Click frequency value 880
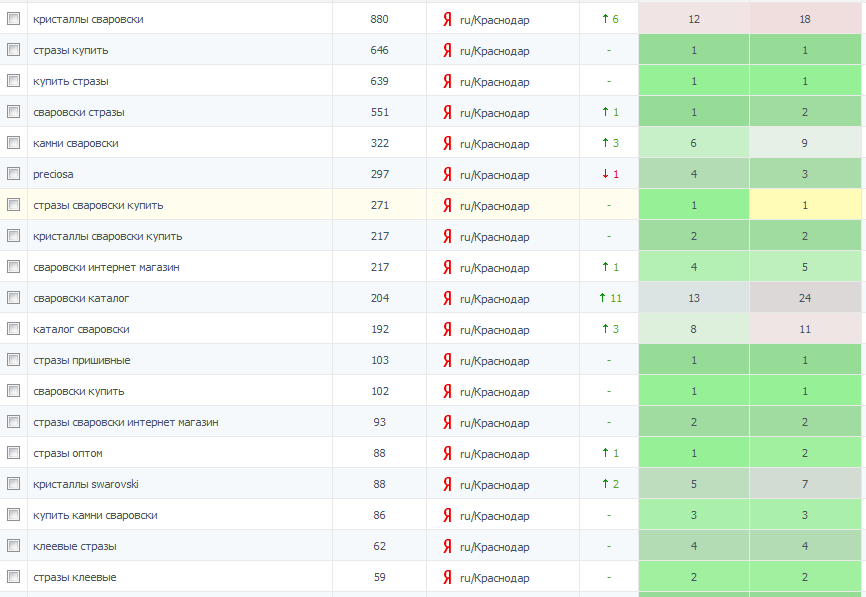866x597 pixels. pyautogui.click(x=379, y=19)
